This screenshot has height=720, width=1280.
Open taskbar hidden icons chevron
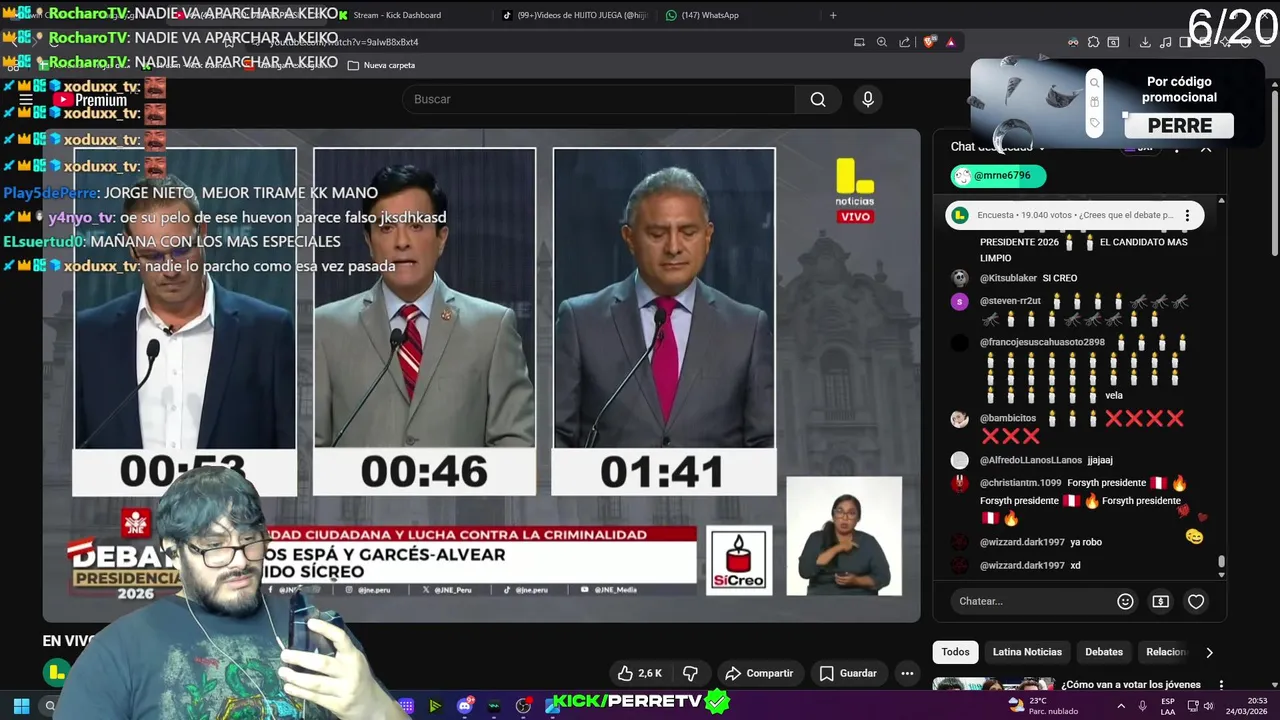(1120, 706)
